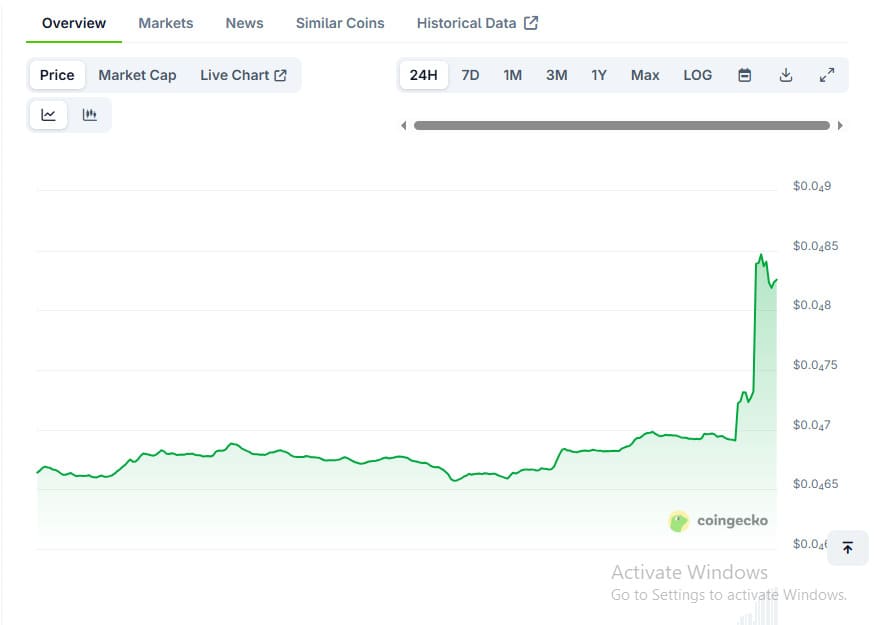Go to the Similar Coins tab

pyautogui.click(x=340, y=22)
